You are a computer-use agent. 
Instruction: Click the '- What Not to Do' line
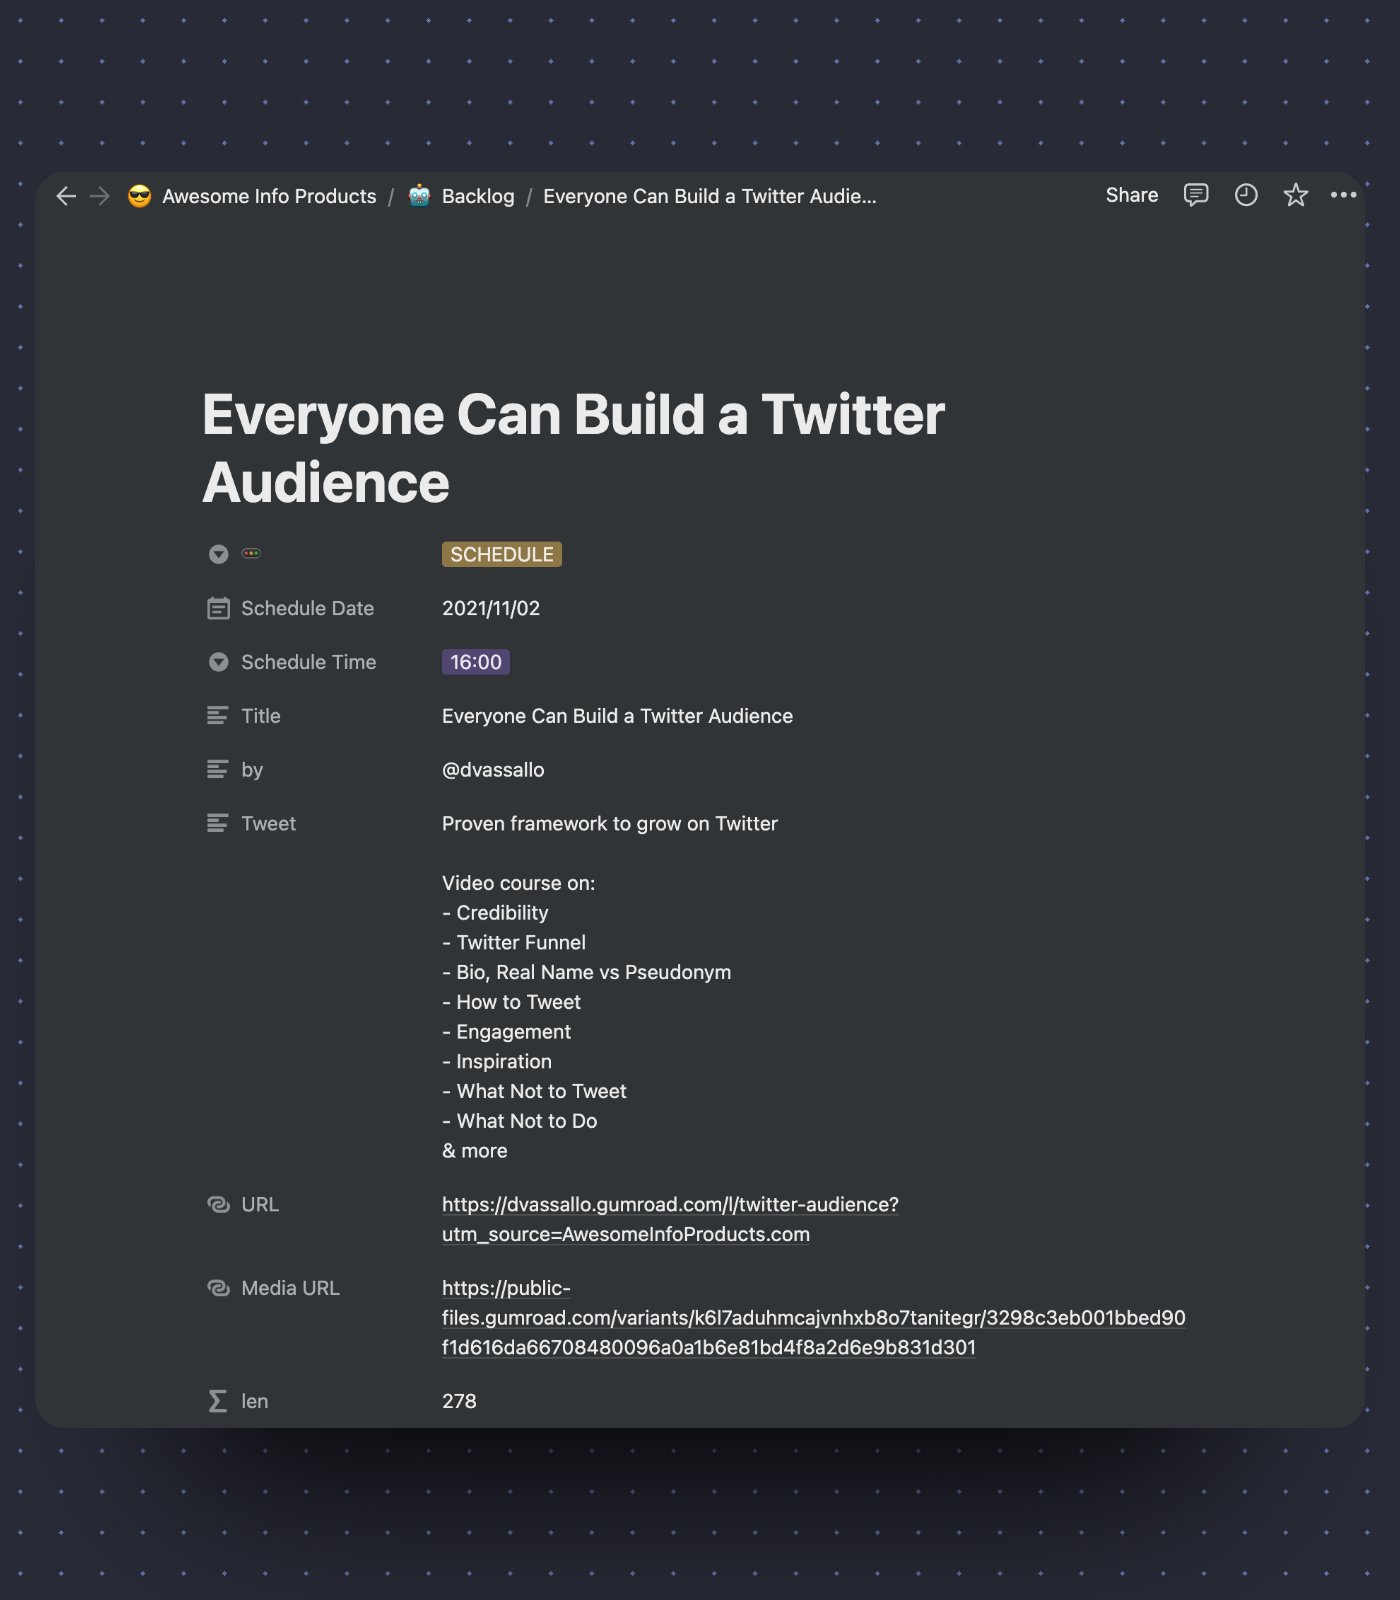(x=520, y=1122)
